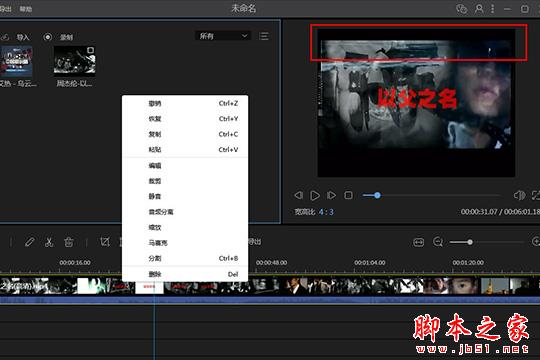The height and width of the screenshot is (360, 540).
Task: Select 静音 to mute the clip
Action: (x=185, y=196)
